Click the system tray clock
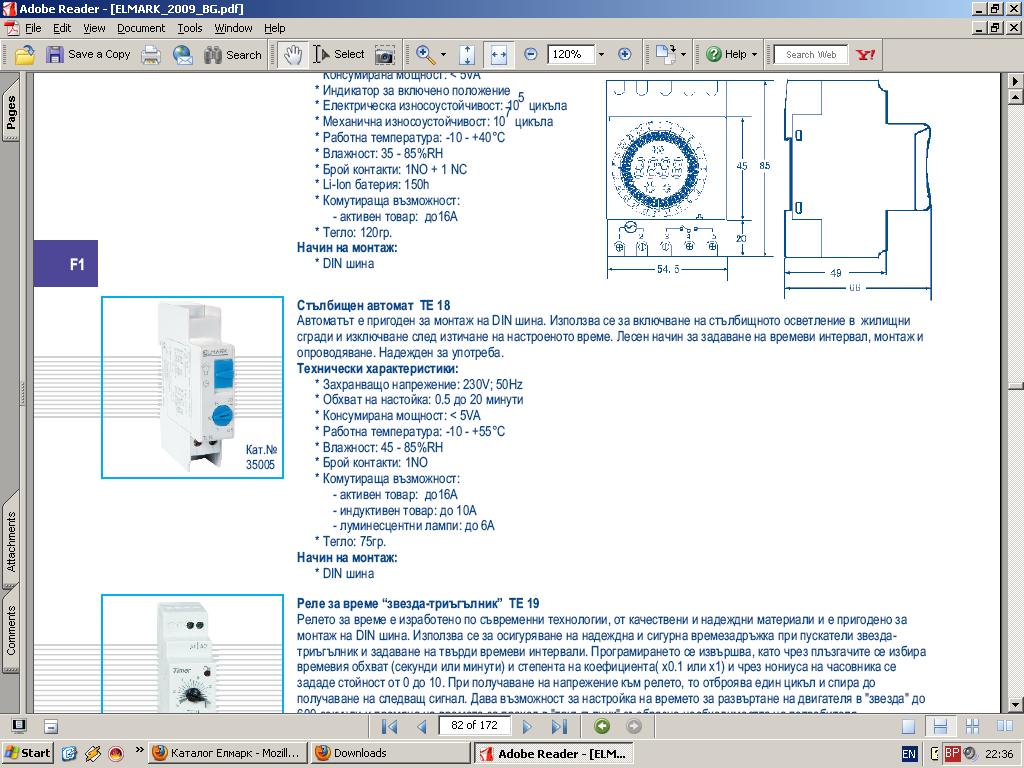The height and width of the screenshot is (768, 1024). click(x=999, y=754)
